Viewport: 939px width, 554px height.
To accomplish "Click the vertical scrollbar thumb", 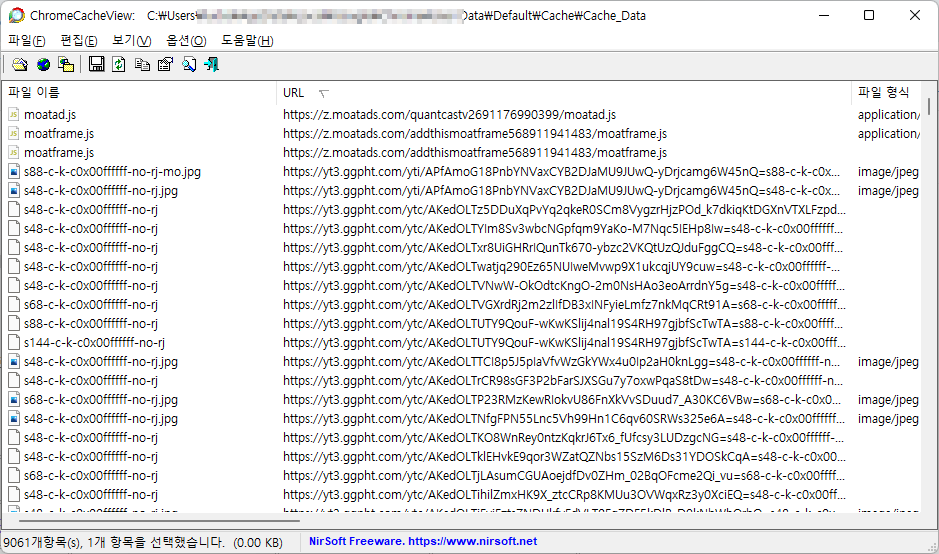I will [929, 106].
